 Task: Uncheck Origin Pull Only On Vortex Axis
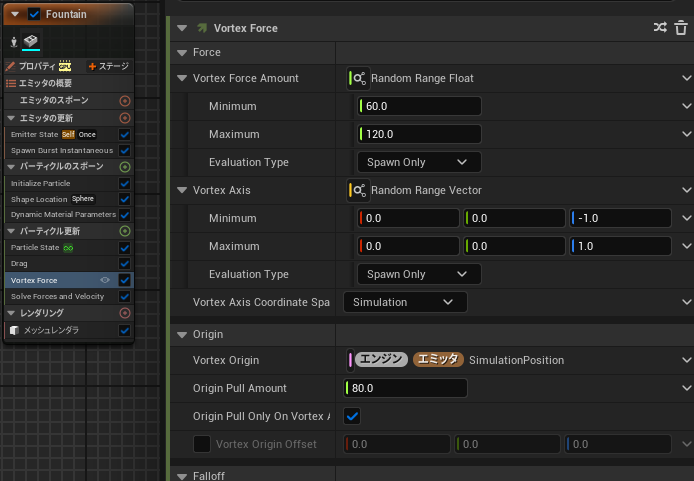coord(352,416)
